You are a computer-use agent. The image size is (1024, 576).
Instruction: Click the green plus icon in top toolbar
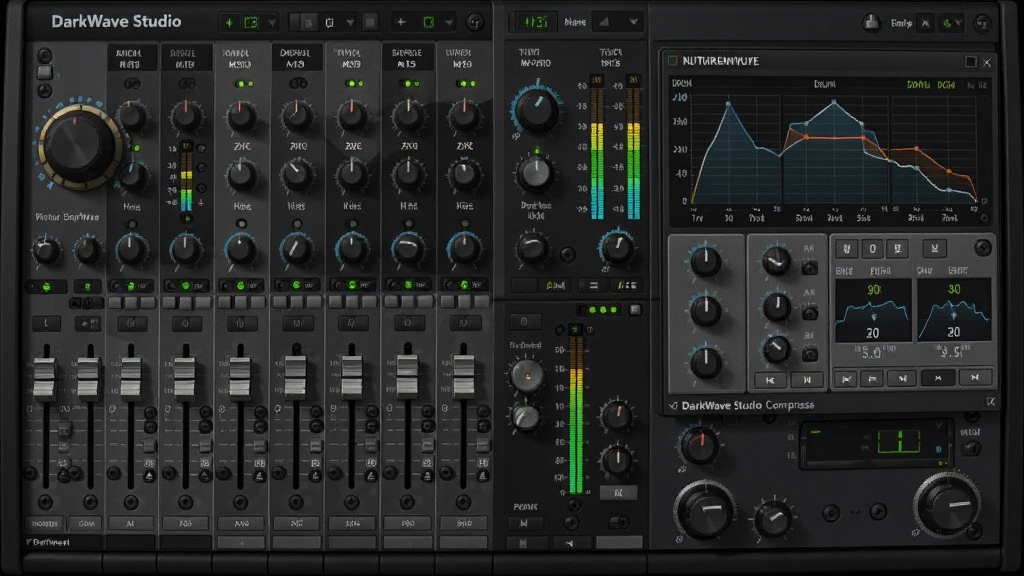229,23
